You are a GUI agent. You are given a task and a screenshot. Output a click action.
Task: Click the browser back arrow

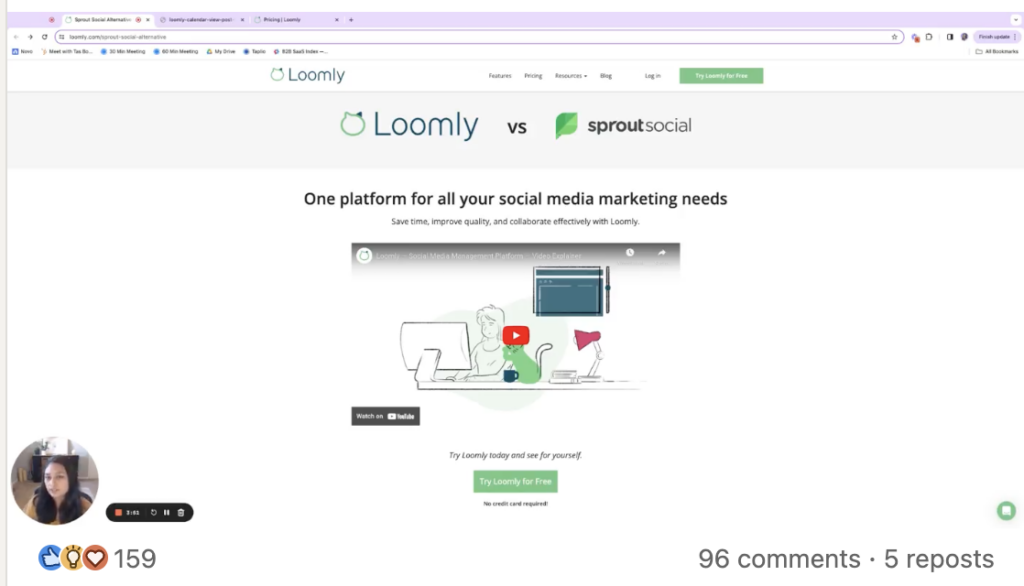pyautogui.click(x=16, y=37)
